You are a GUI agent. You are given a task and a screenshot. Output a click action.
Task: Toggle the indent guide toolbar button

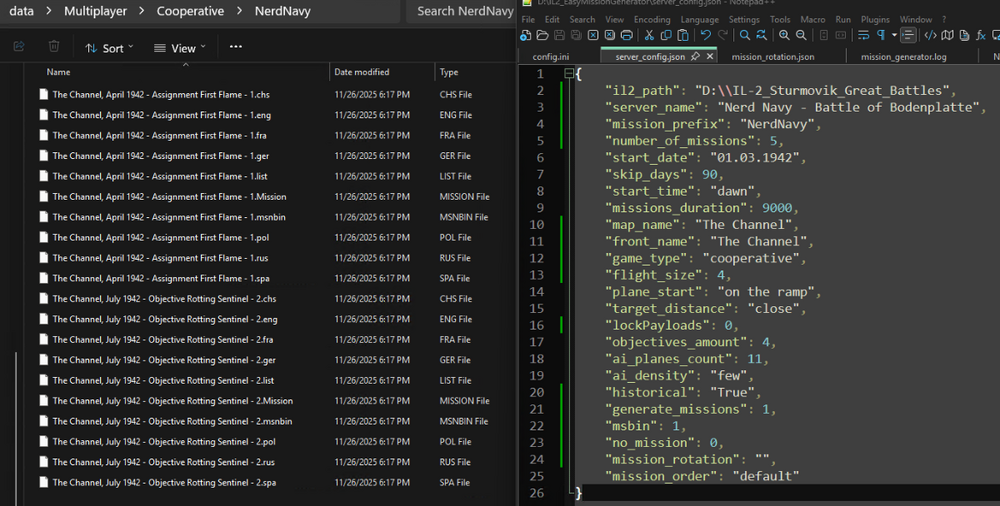[x=908, y=35]
